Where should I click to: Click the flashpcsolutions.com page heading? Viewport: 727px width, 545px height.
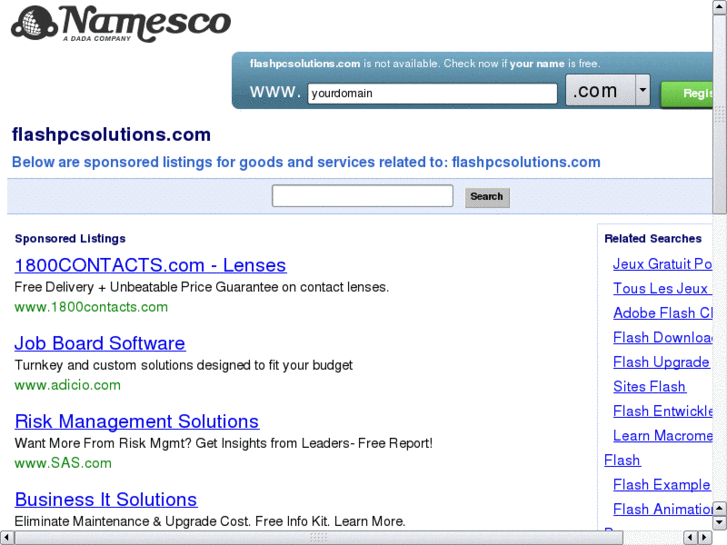(x=111, y=135)
